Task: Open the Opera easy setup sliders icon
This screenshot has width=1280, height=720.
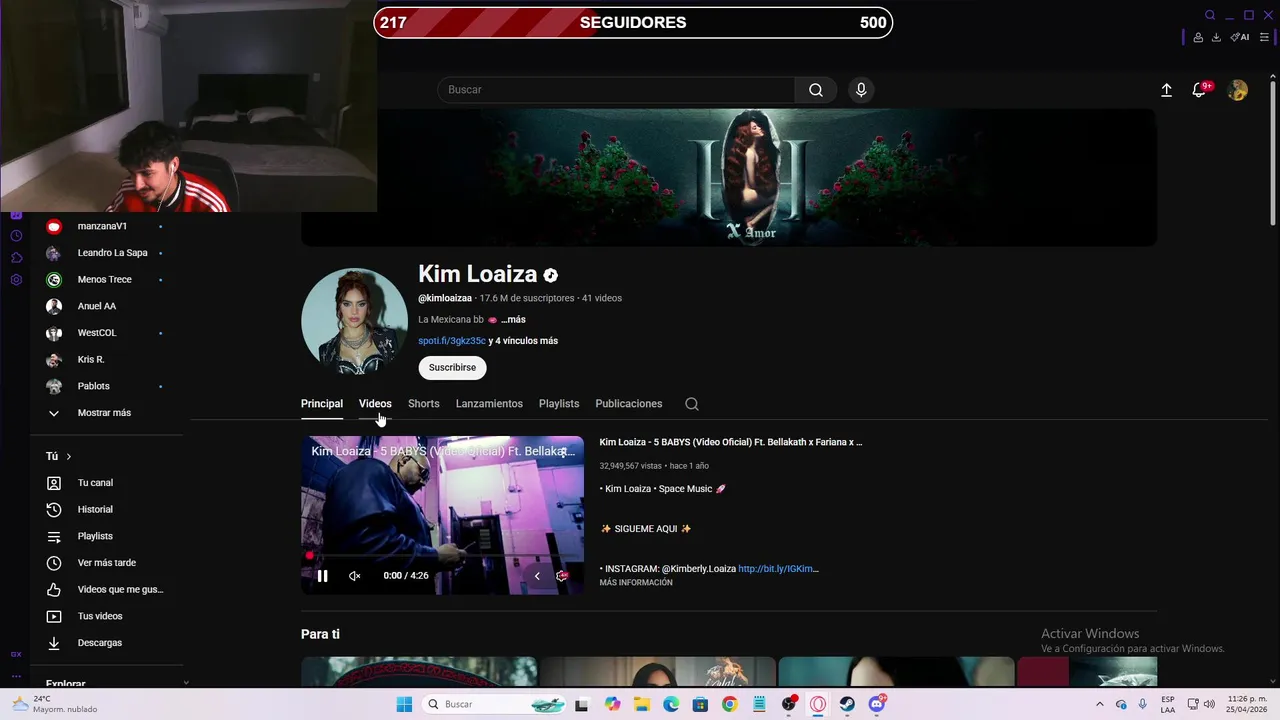Action: pyautogui.click(x=1264, y=37)
